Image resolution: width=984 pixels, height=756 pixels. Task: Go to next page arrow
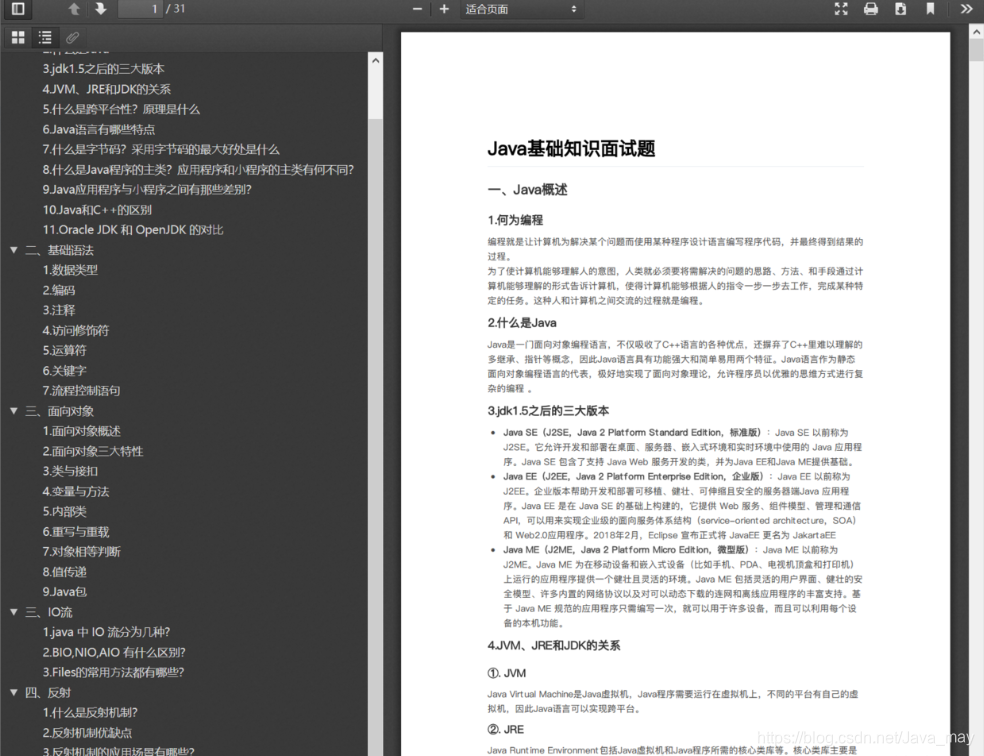click(100, 9)
